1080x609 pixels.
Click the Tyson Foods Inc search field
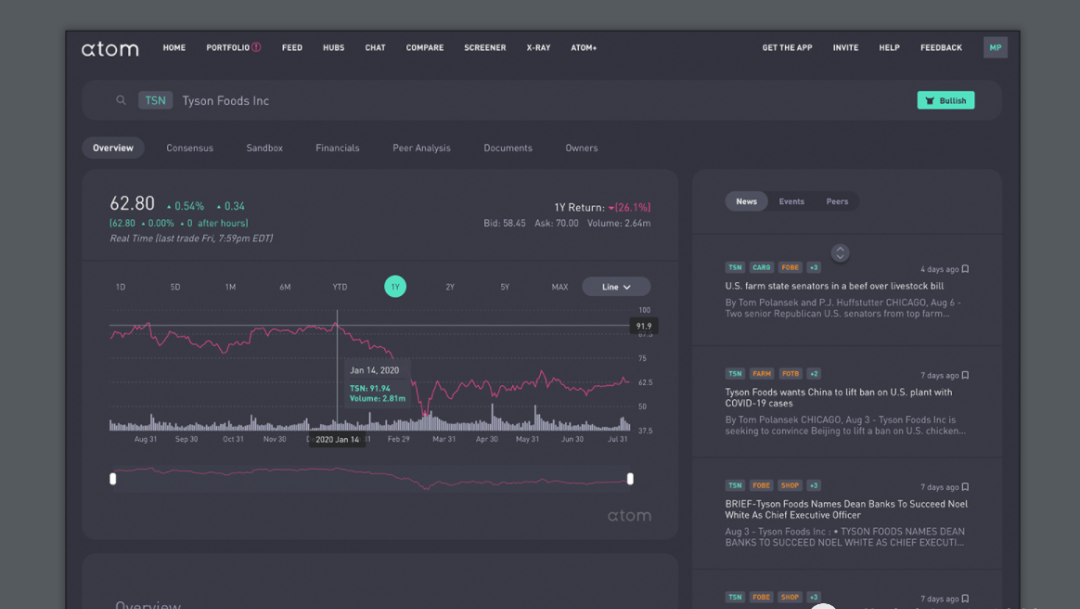(542, 101)
